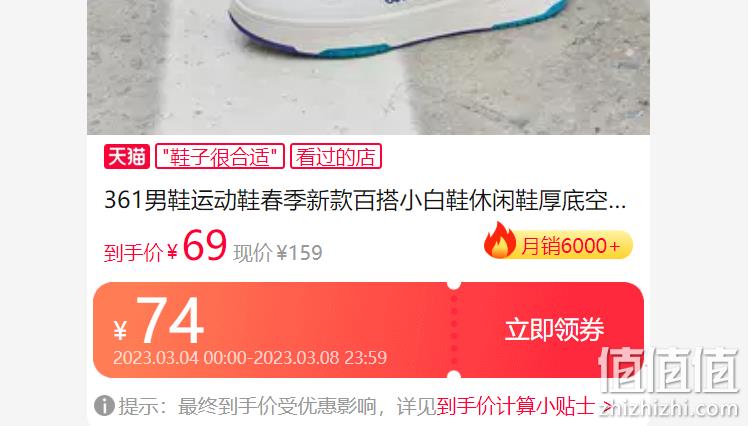Click the info icon before 提示
Viewport: 748px width, 426px height.
104,406
